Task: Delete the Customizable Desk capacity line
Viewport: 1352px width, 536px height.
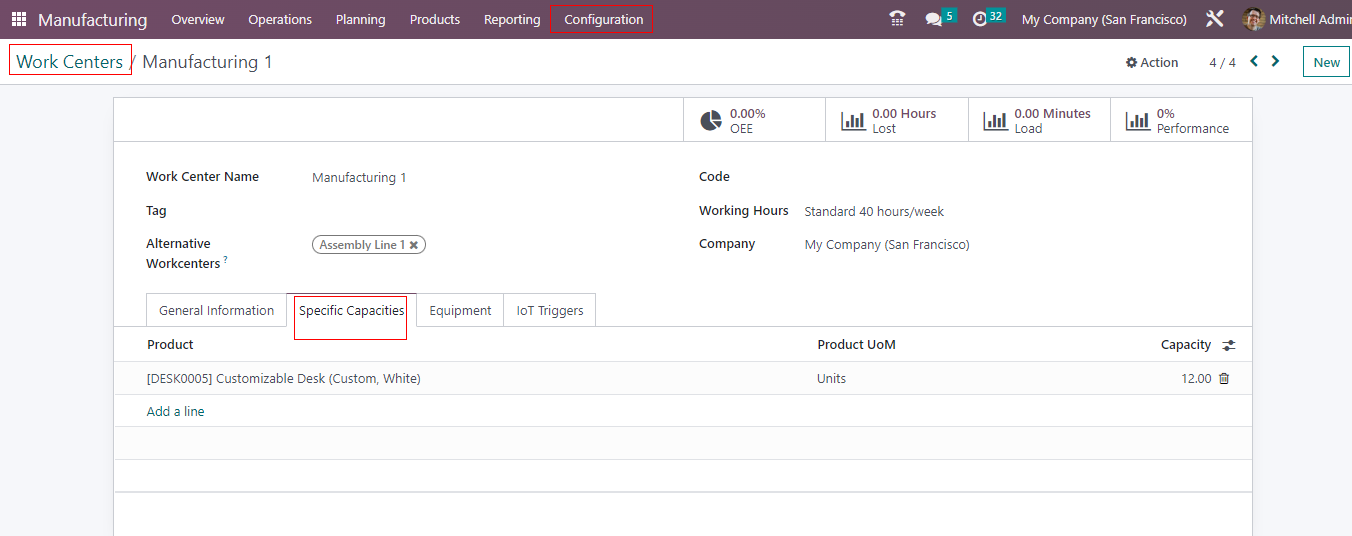Action: (1224, 379)
